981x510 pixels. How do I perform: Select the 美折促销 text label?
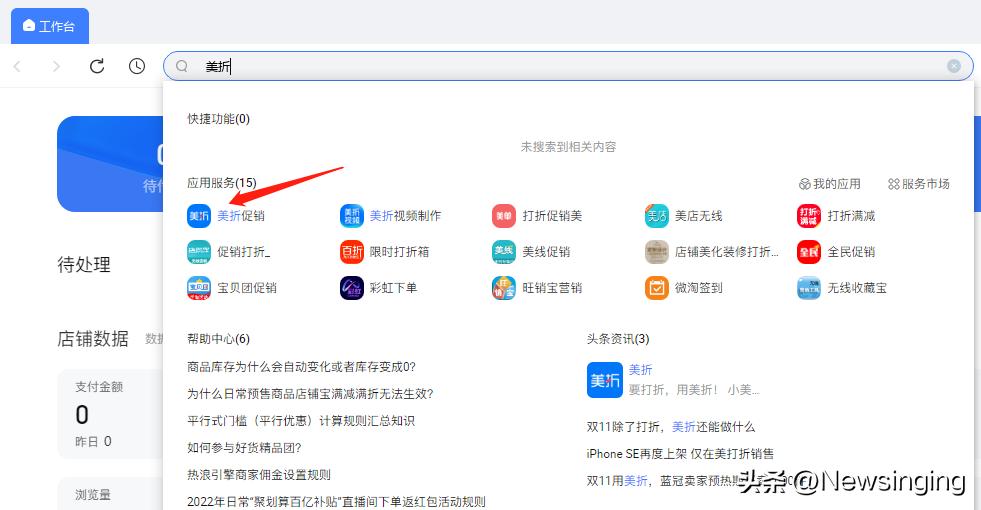241,216
